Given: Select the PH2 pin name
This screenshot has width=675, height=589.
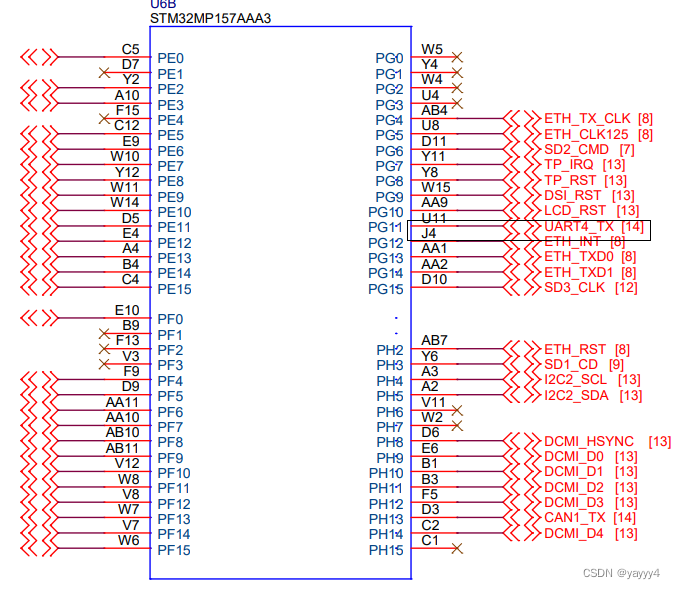Looking at the screenshot, I should click(390, 350).
